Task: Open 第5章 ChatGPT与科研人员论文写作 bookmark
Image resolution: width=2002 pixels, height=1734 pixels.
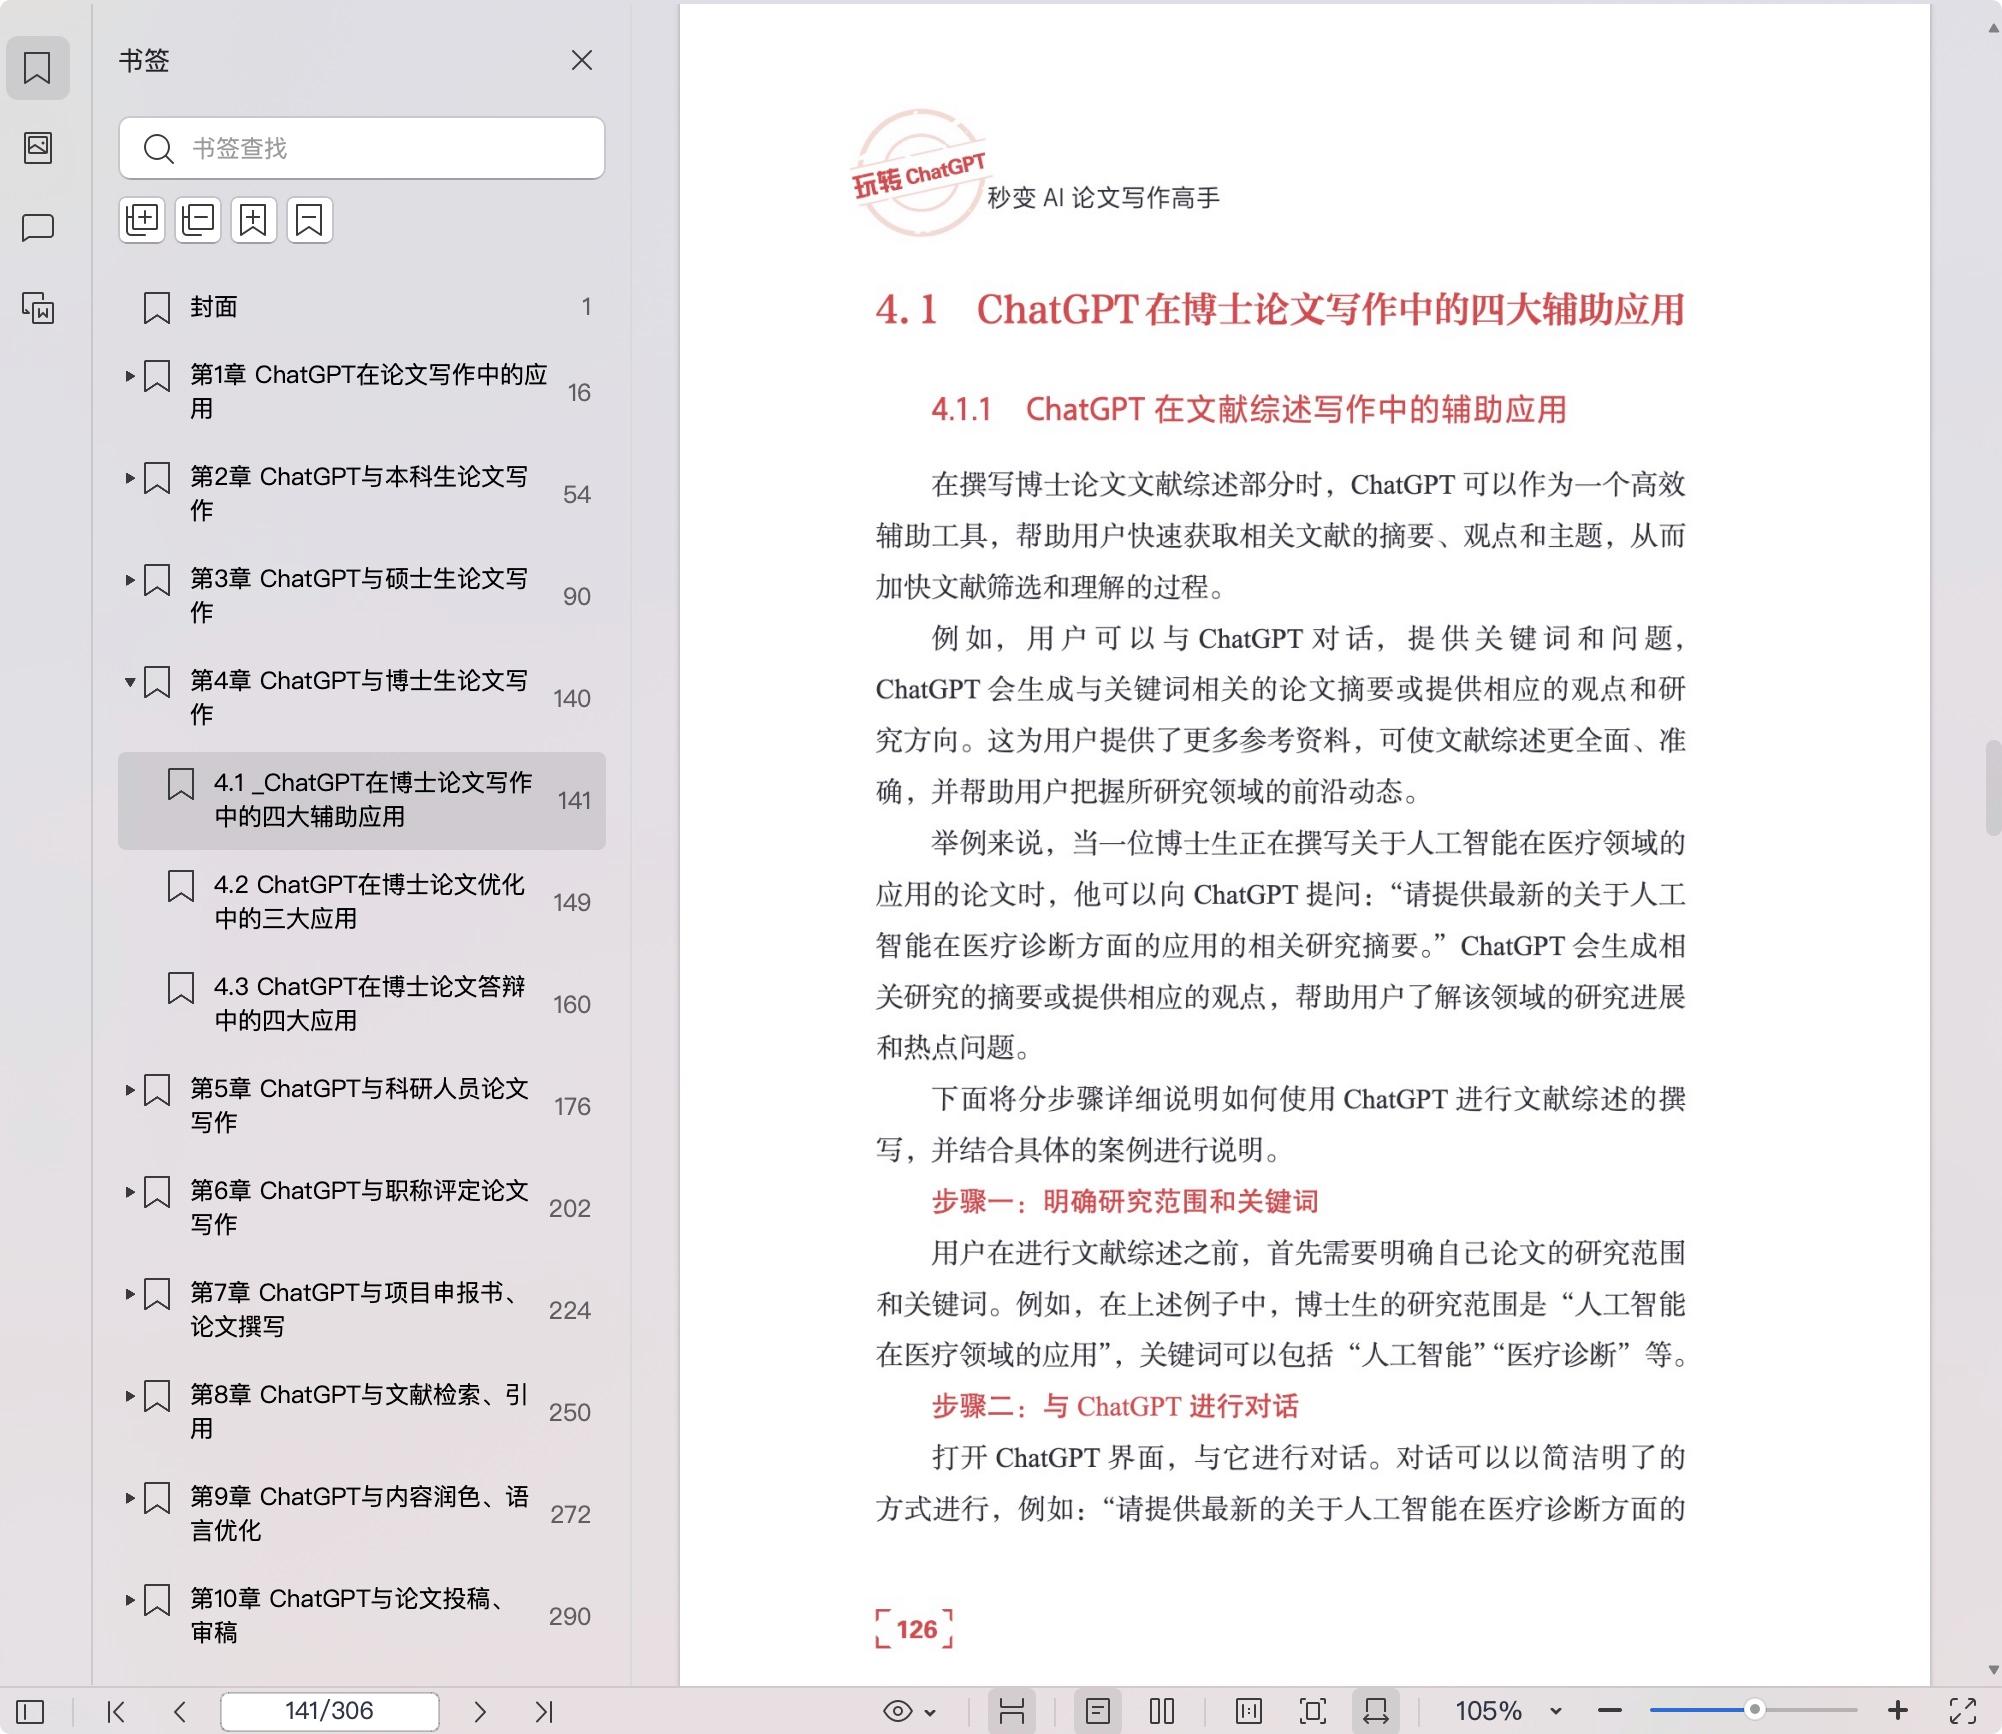Action: [359, 1106]
